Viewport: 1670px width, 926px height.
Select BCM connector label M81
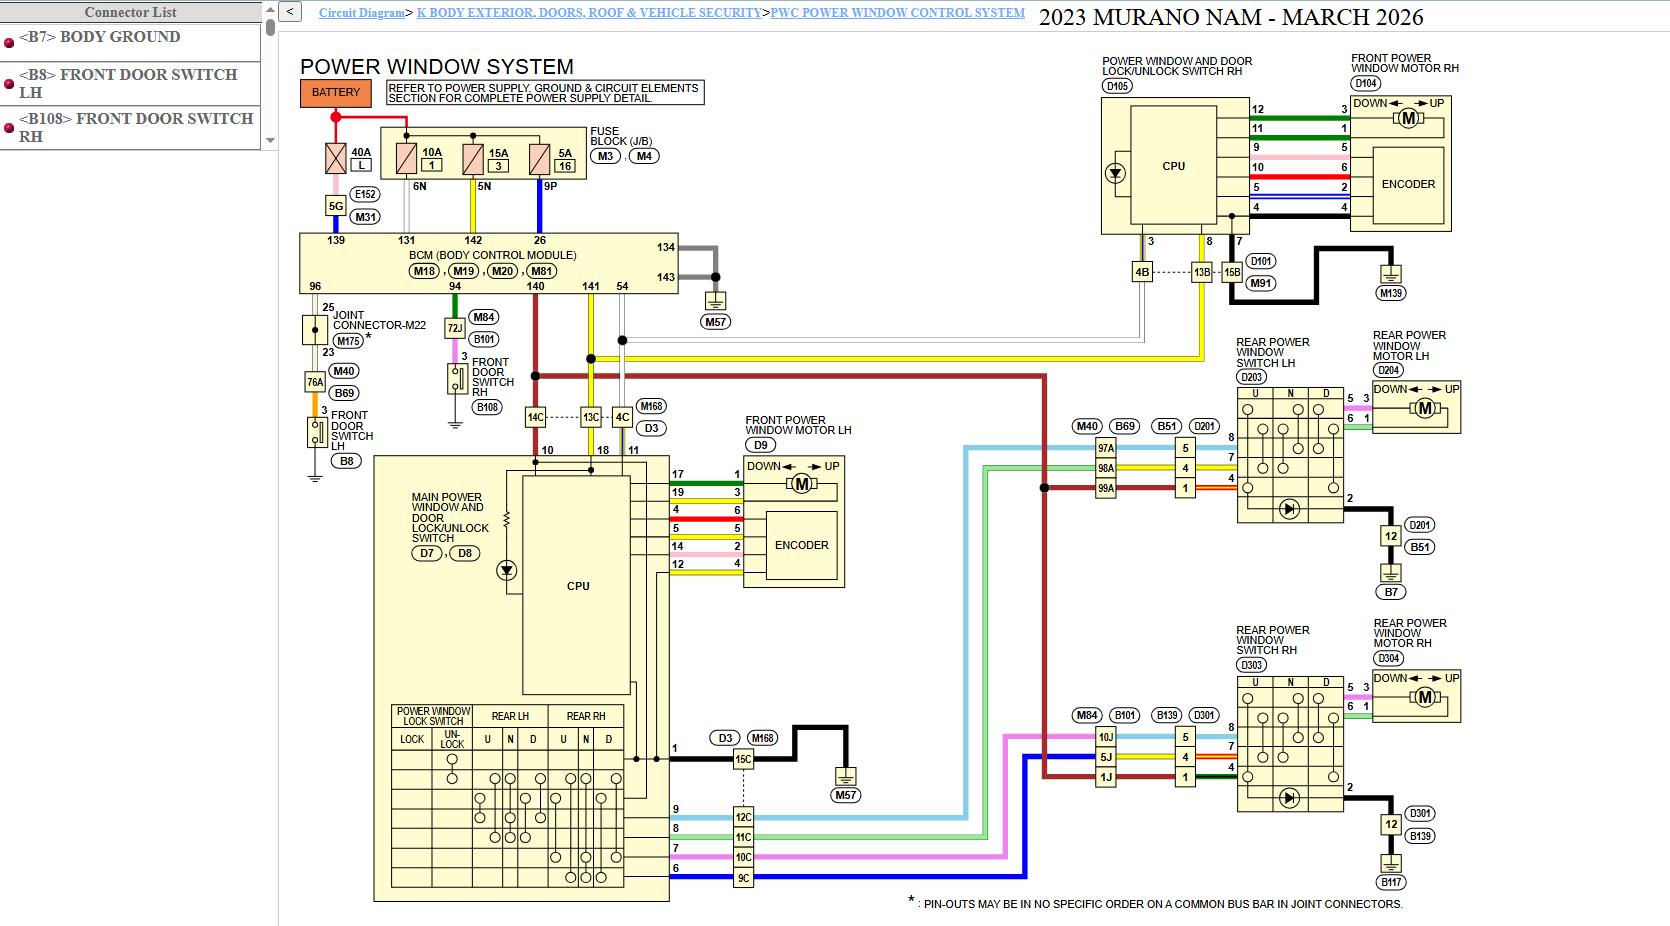pyautogui.click(x=541, y=271)
